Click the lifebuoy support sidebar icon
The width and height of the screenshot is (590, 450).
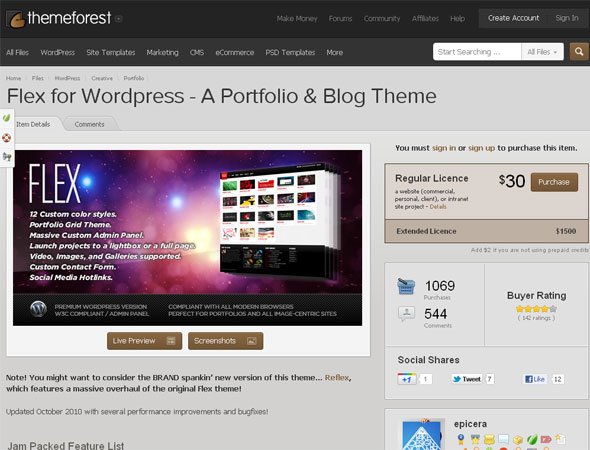point(7,138)
